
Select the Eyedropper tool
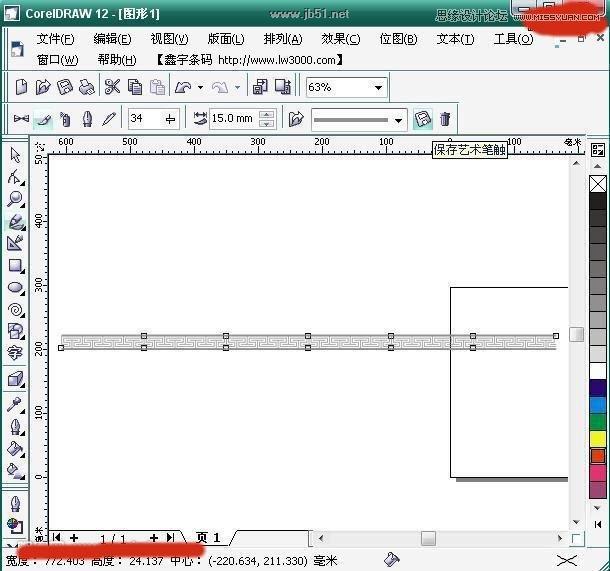pos(15,405)
